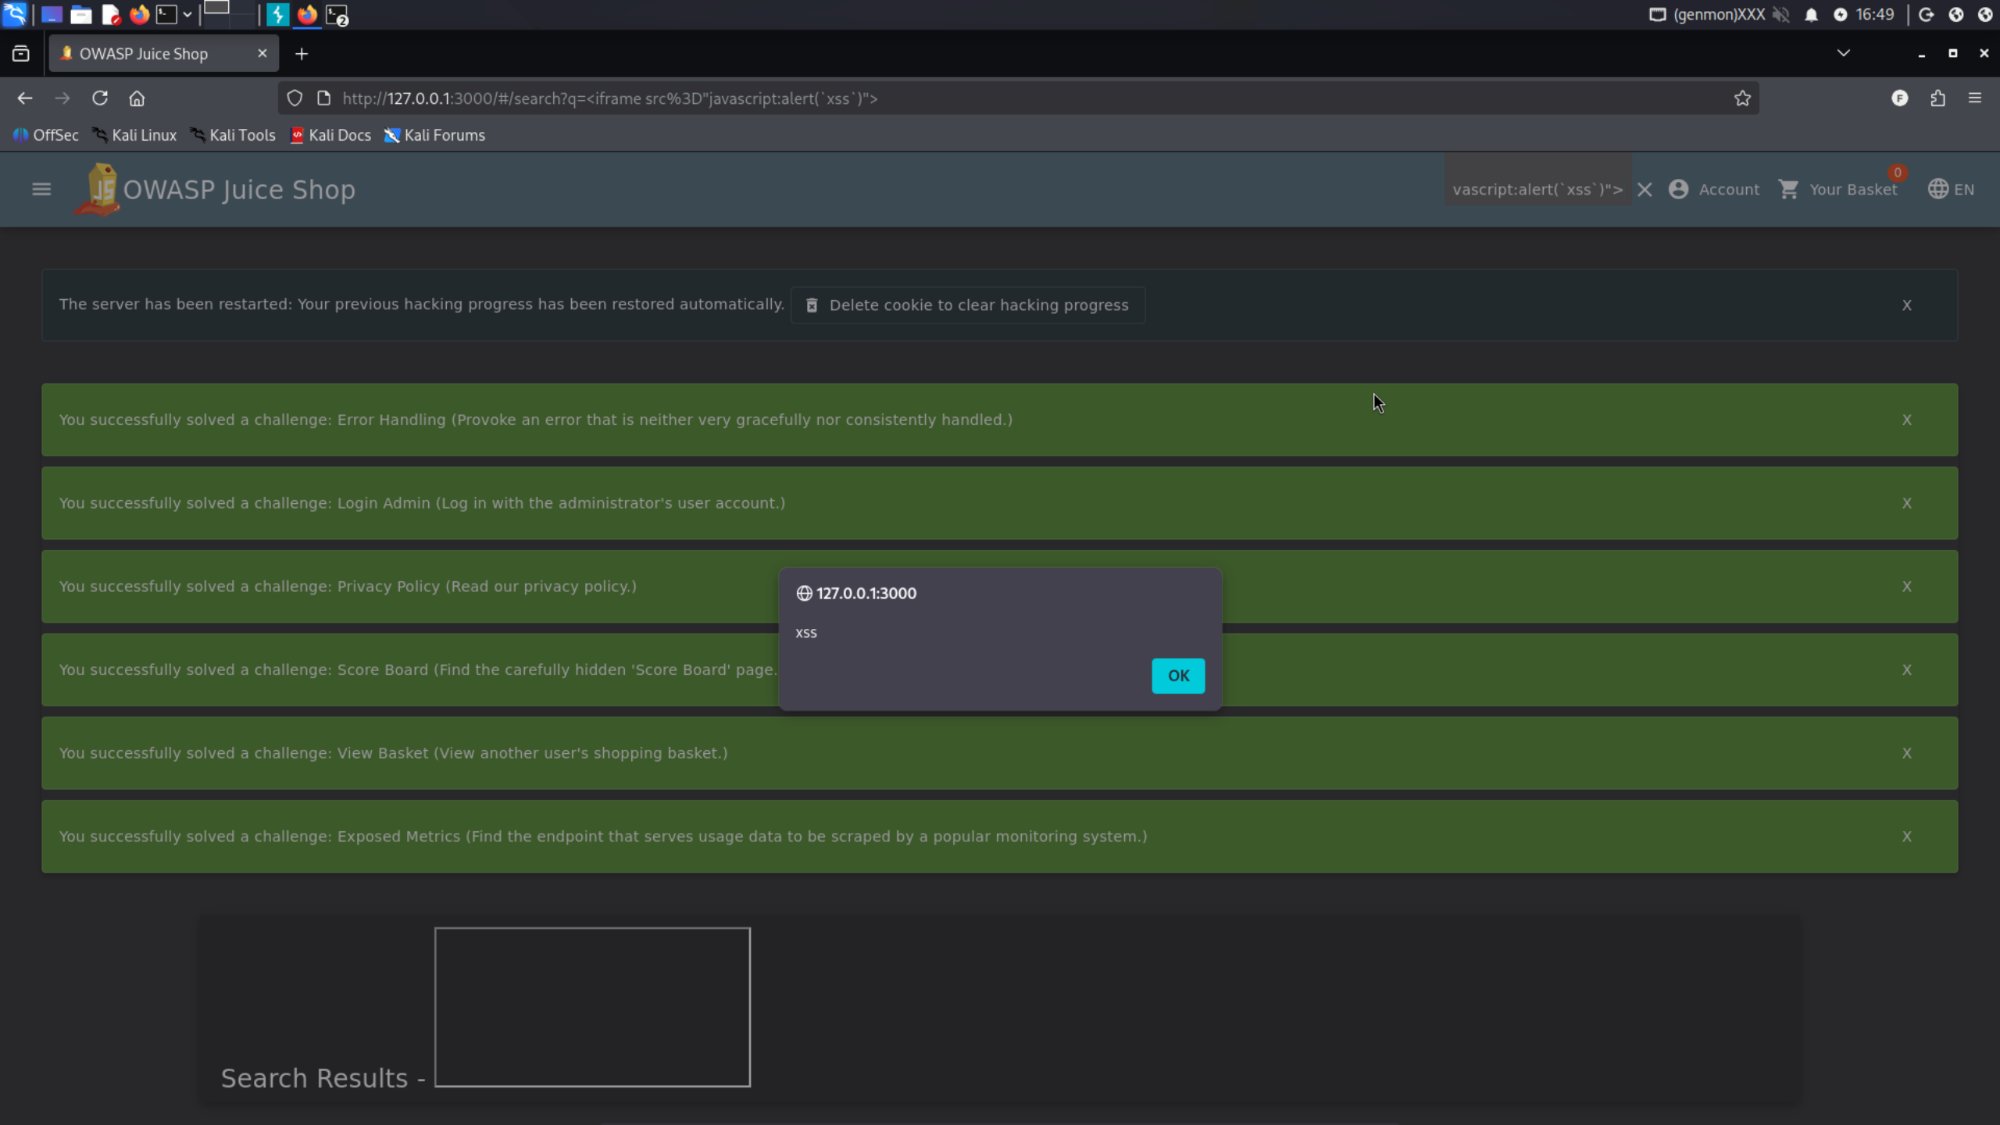Open the Kali Linux bookmark
This screenshot has height=1125, width=2000.
pos(134,135)
